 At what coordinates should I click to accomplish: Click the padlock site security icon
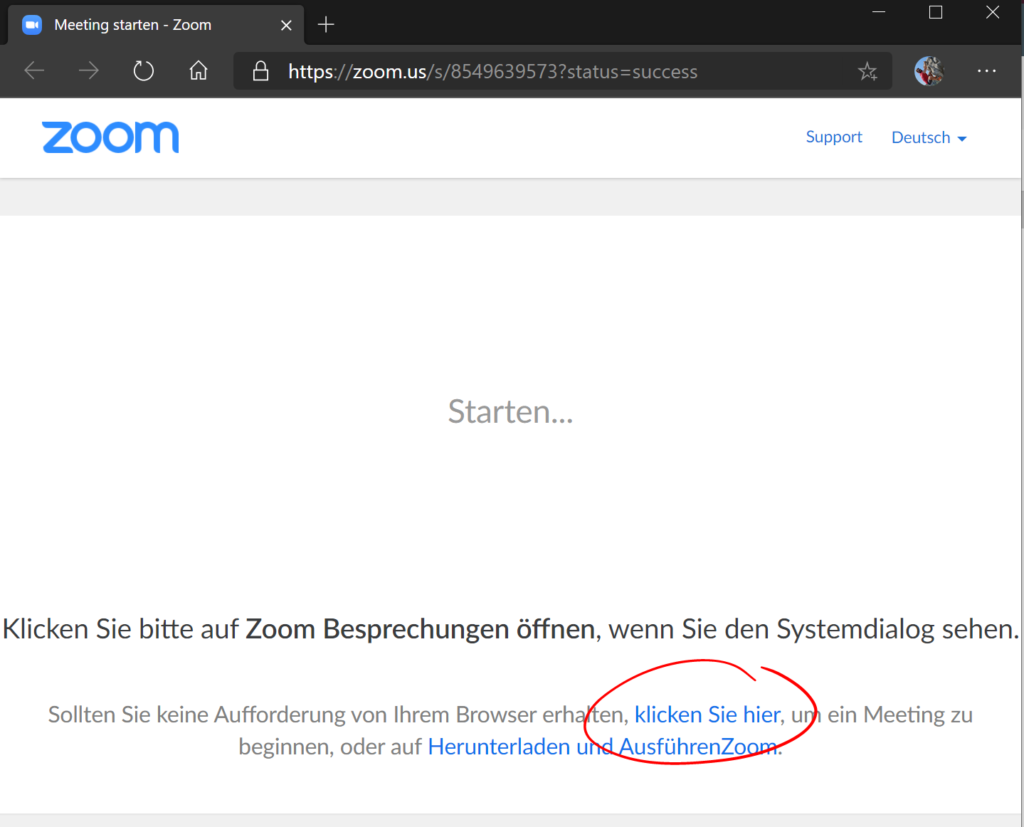pyautogui.click(x=261, y=71)
